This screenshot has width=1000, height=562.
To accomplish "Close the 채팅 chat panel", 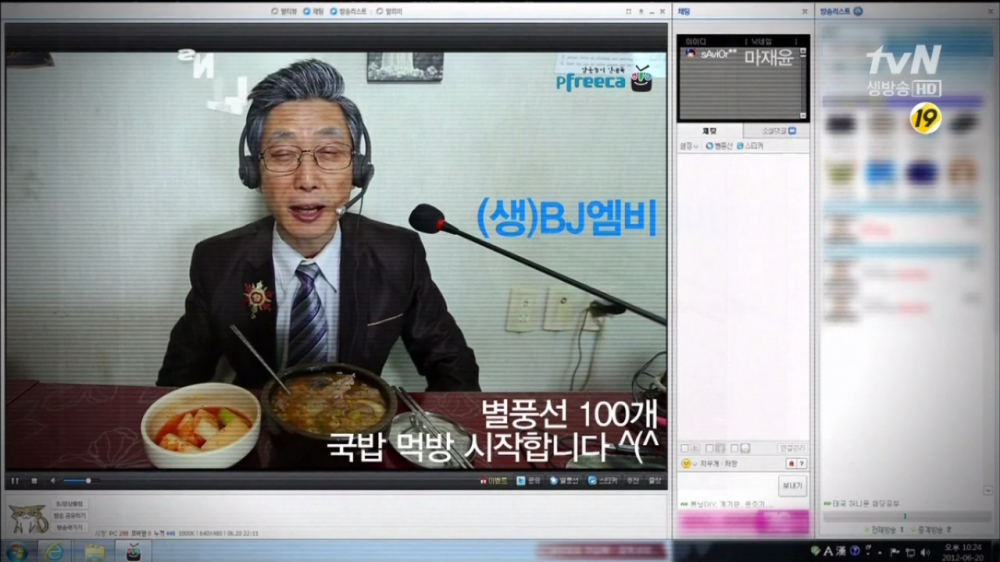I will click(804, 11).
